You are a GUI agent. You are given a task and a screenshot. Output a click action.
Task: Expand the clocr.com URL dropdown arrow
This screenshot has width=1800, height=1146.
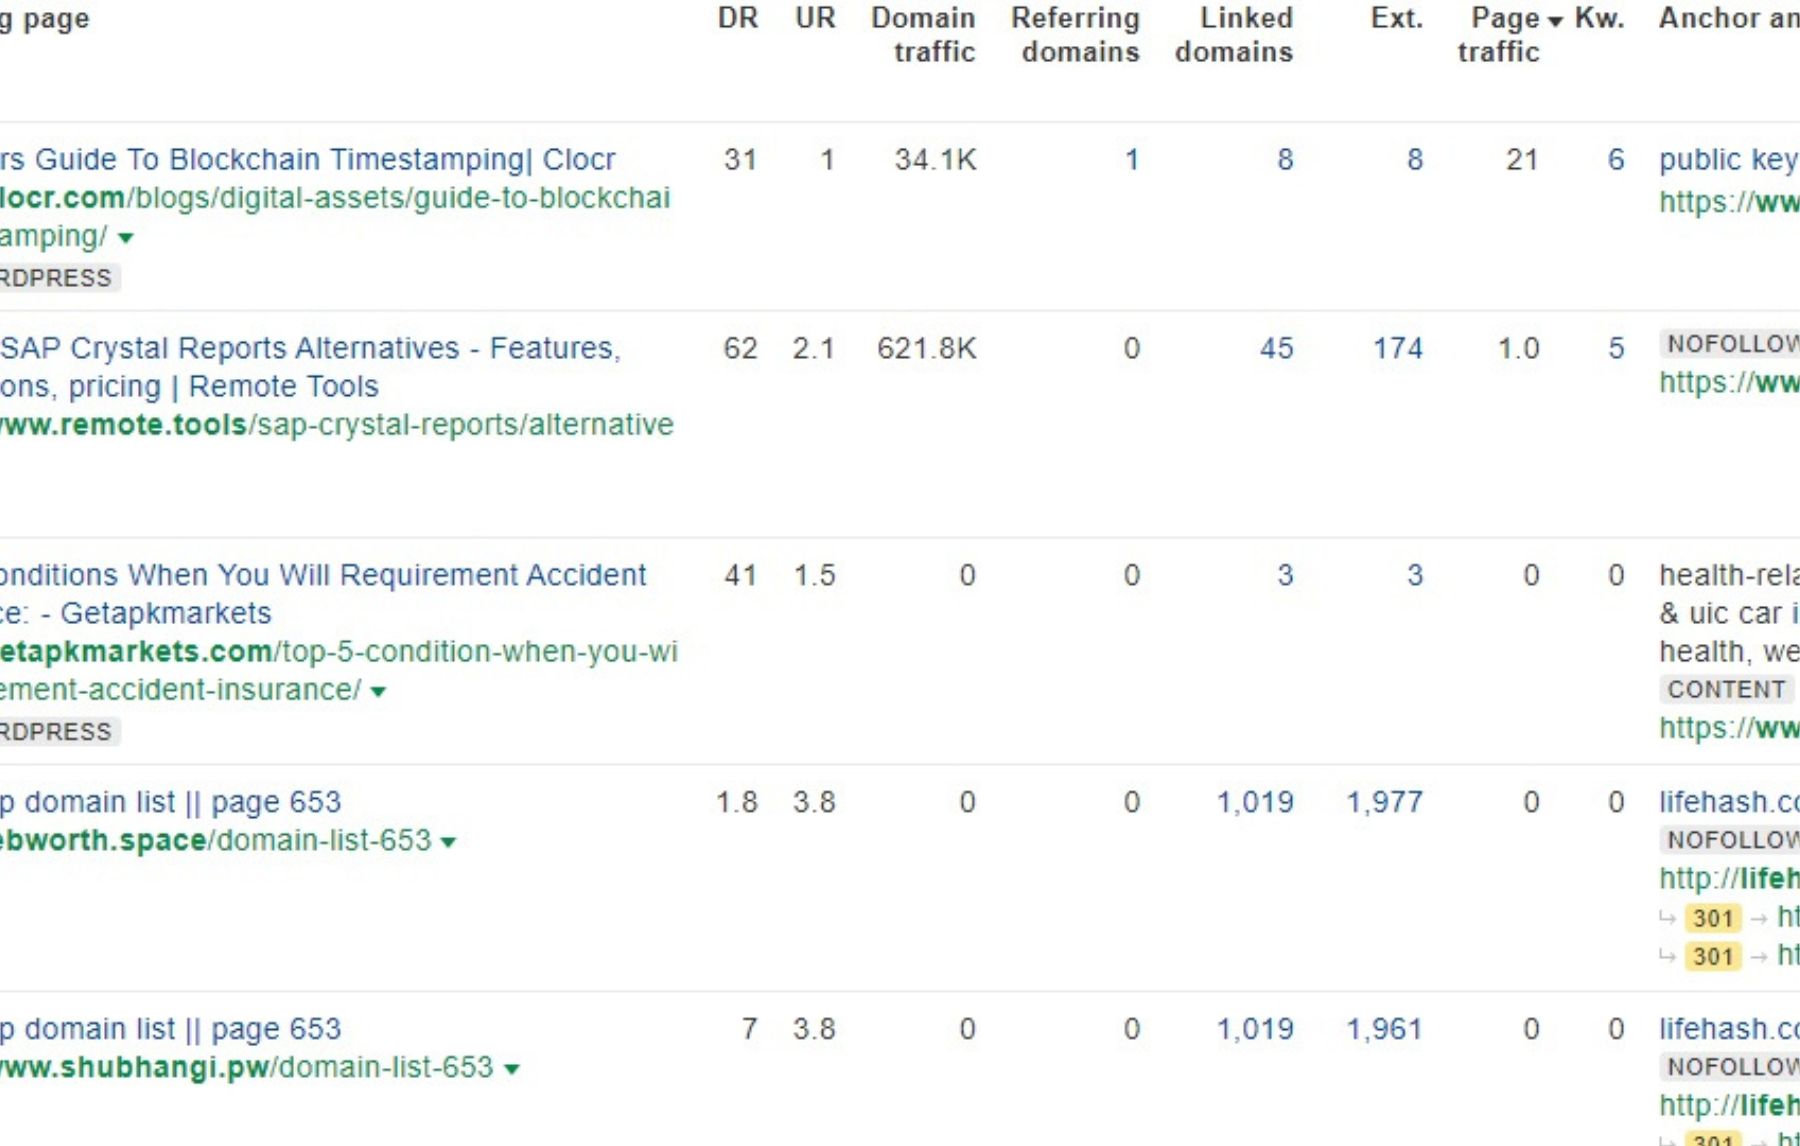pyautogui.click(x=126, y=238)
